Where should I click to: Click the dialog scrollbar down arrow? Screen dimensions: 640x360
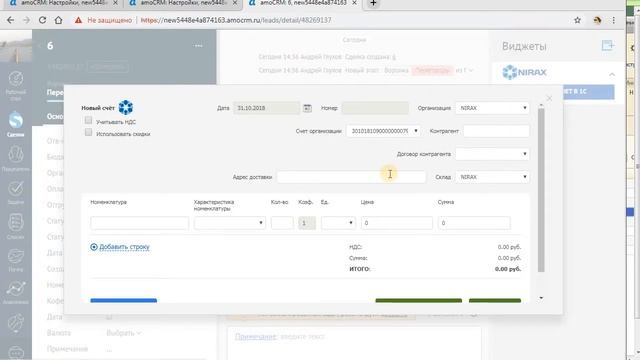(541, 298)
